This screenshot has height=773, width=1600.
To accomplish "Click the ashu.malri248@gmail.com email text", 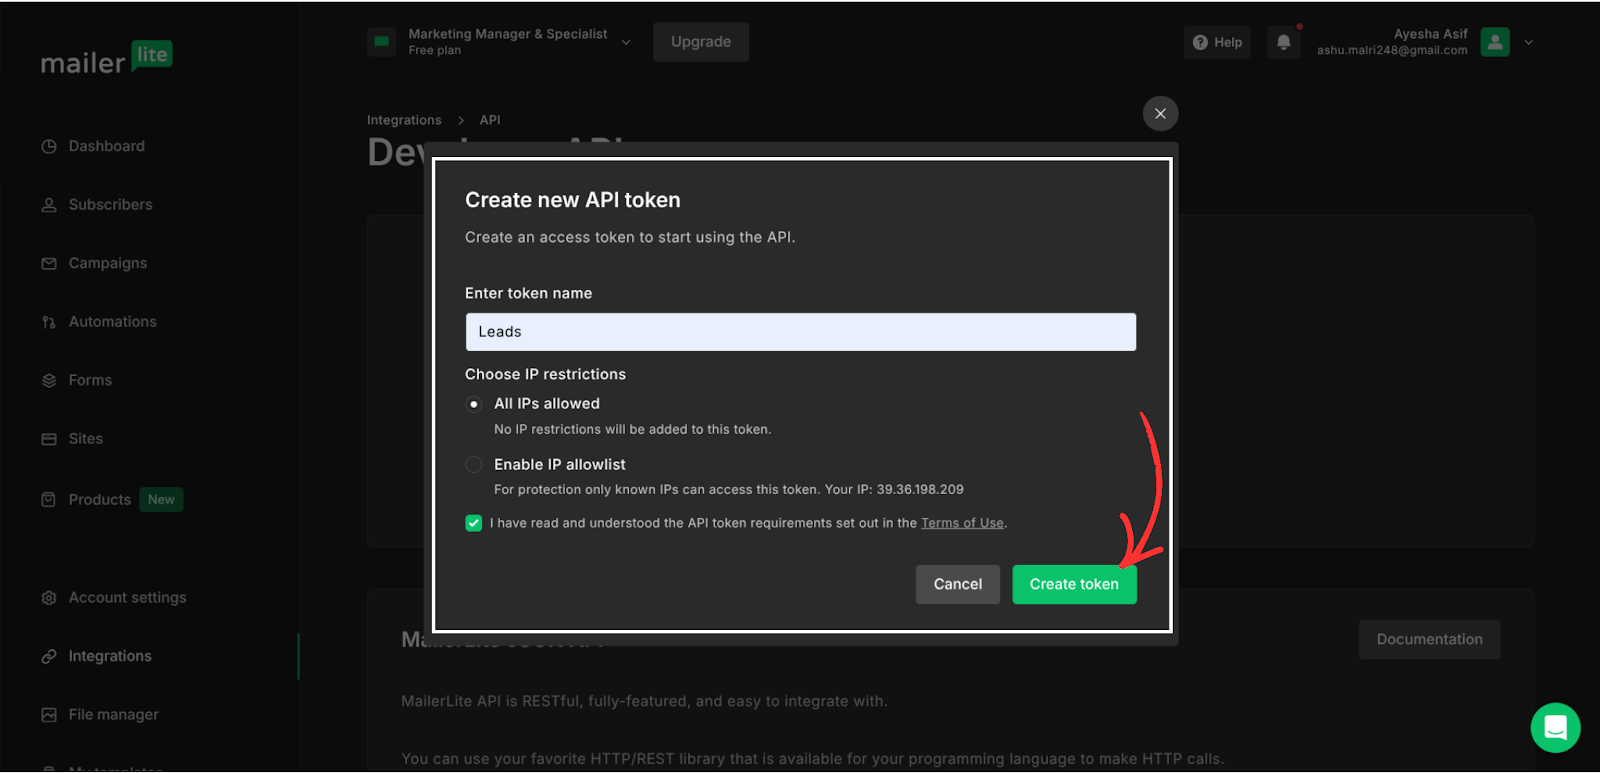I will click(x=1392, y=50).
